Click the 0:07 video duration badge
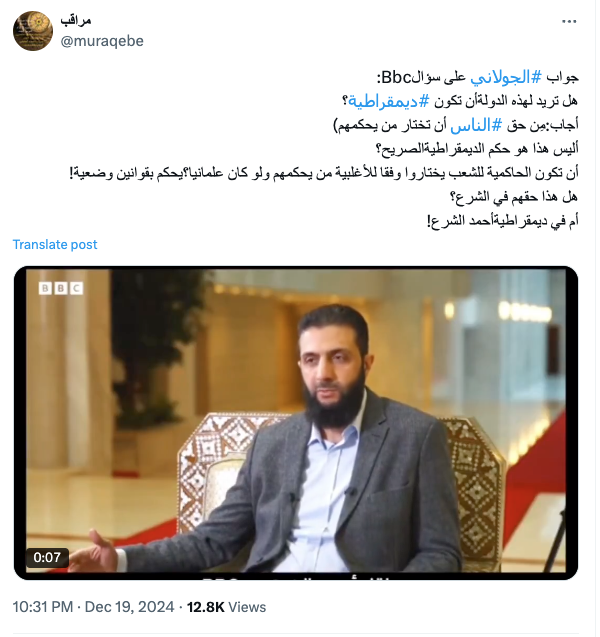The height and width of the screenshot is (637, 600). (x=47, y=557)
